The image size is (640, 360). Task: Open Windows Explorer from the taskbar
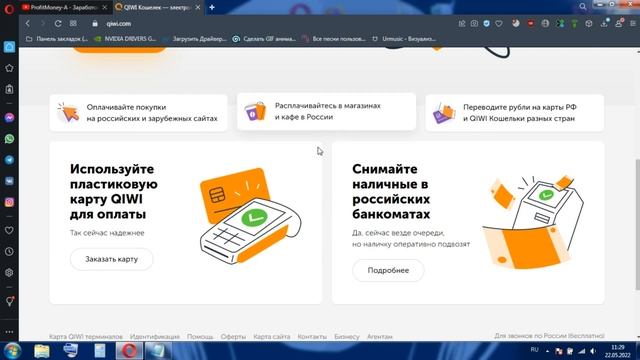pyautogui.click(x=42, y=351)
